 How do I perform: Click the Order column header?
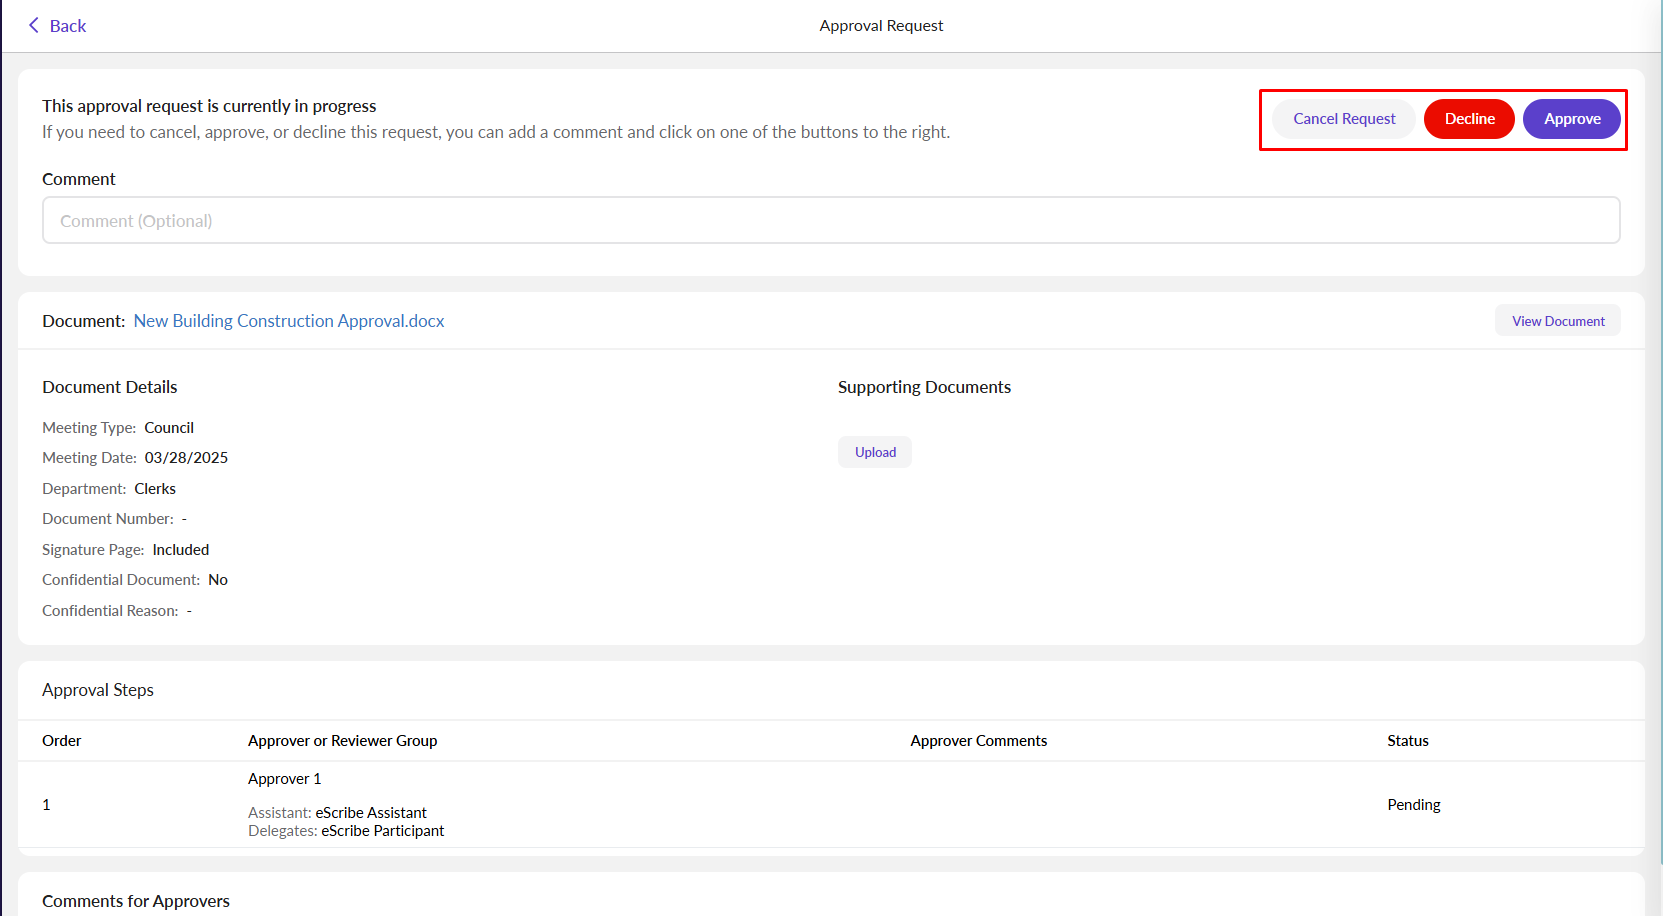62,741
